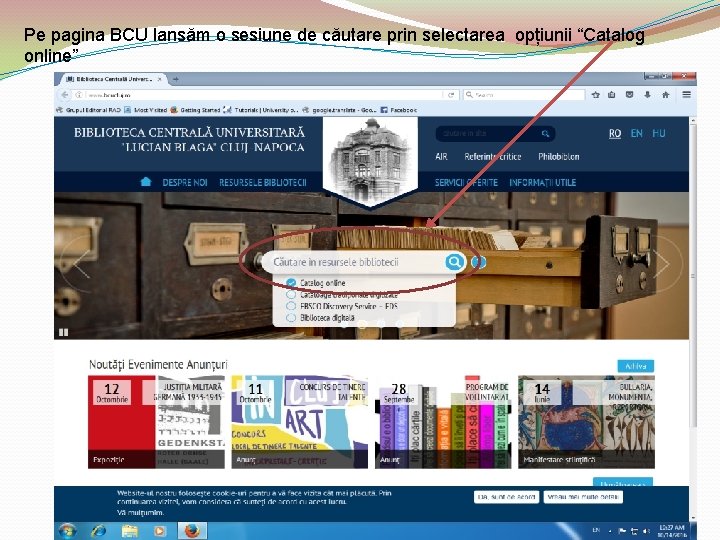Image resolution: width=720 pixels, height=540 pixels.
Task: Open Windows Explorer folder in taskbar
Action: pyautogui.click(x=129, y=531)
